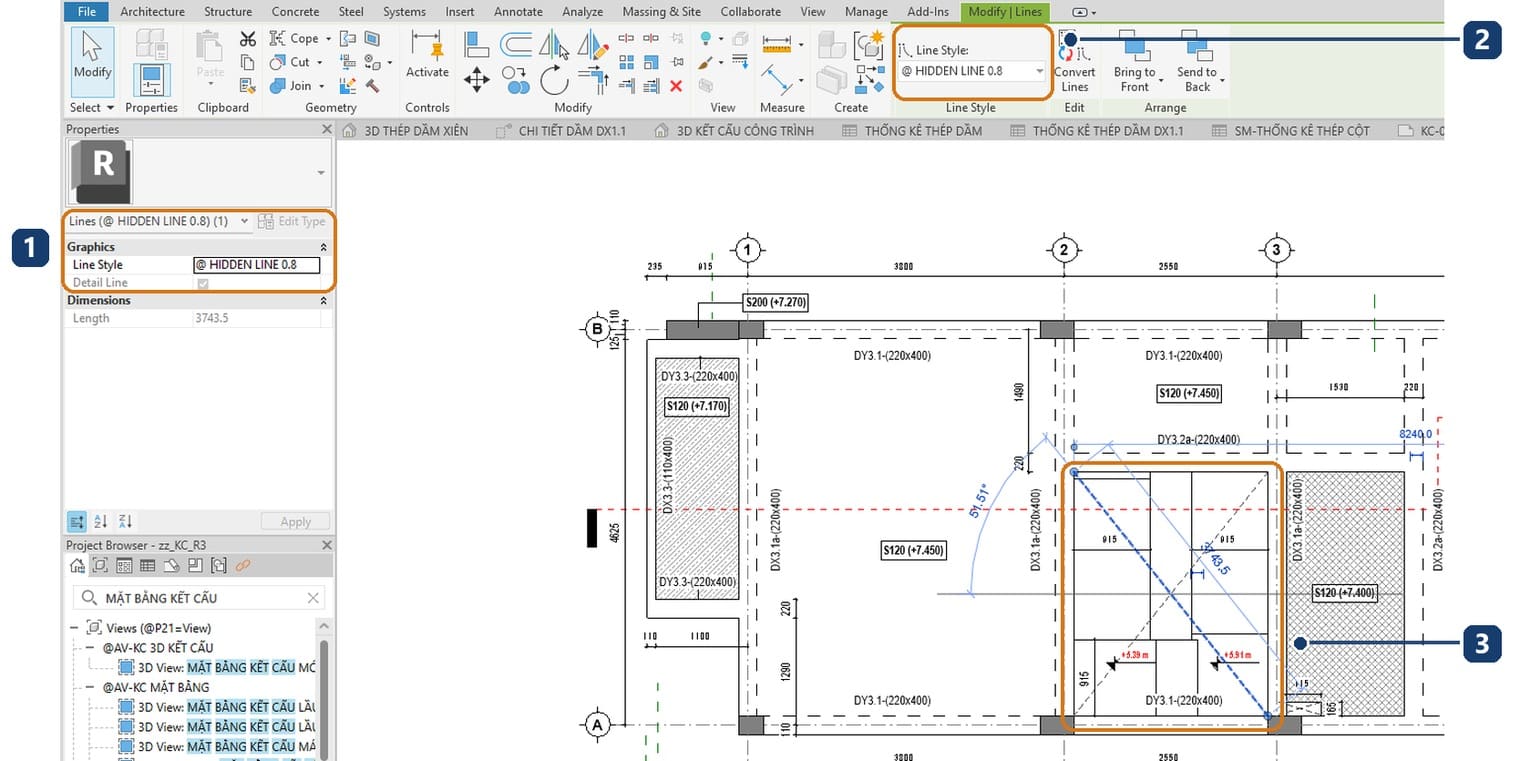1520x761 pixels.
Task: Sort properties descending Z-A
Action: point(125,521)
